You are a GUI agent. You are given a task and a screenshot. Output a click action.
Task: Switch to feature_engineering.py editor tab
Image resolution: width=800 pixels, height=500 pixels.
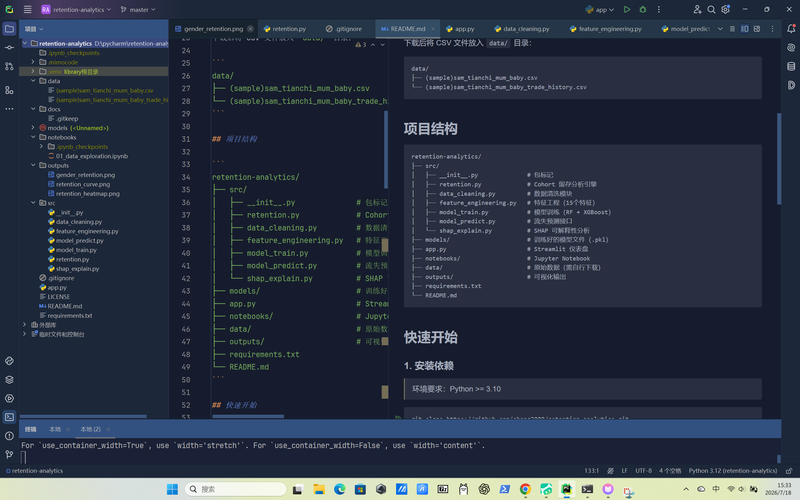click(606, 29)
